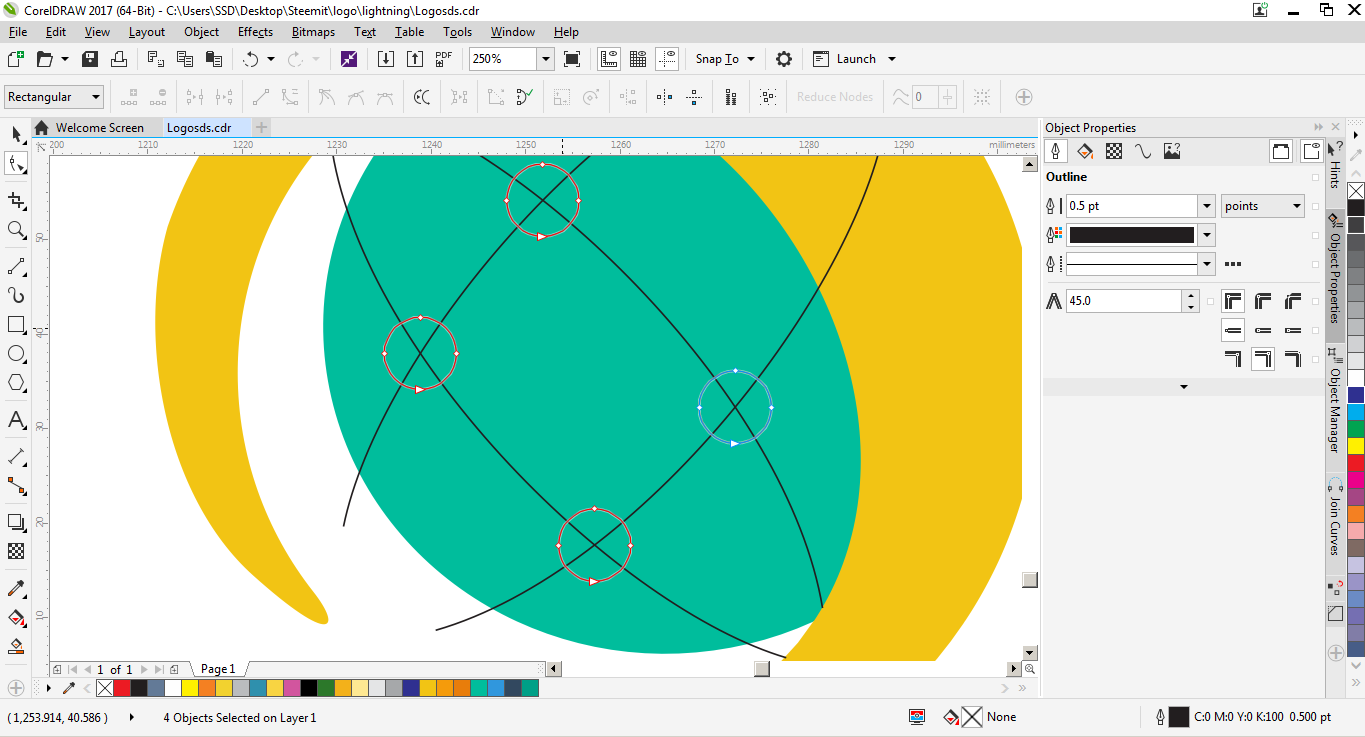This screenshot has width=1365, height=737.
Task: Open the Zoom level 250% dropdown
Action: (x=546, y=59)
